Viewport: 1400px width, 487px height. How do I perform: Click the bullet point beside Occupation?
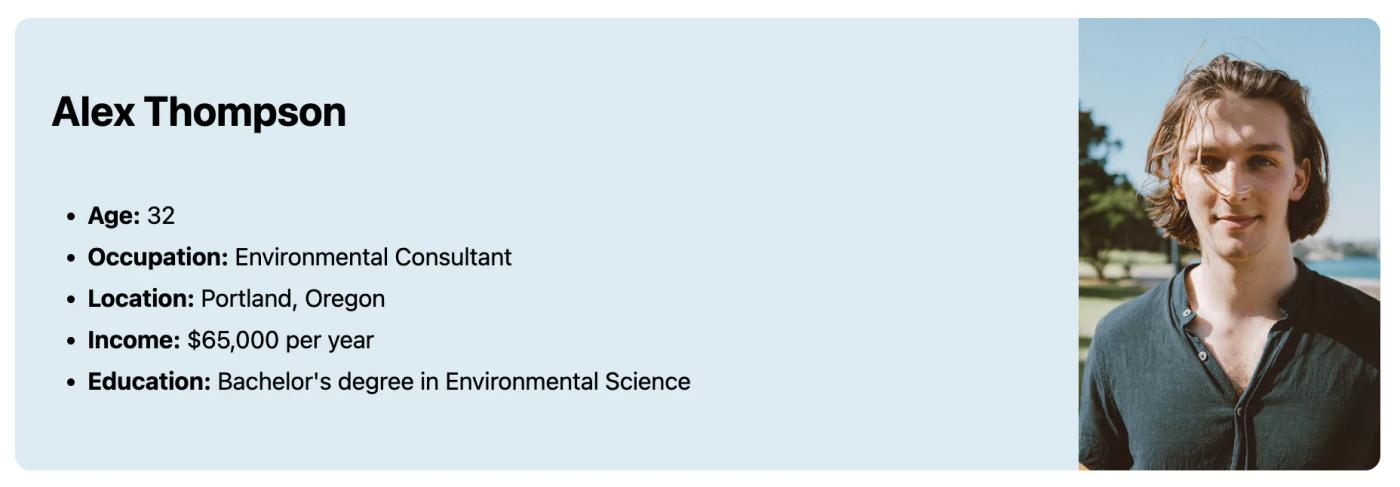point(70,258)
